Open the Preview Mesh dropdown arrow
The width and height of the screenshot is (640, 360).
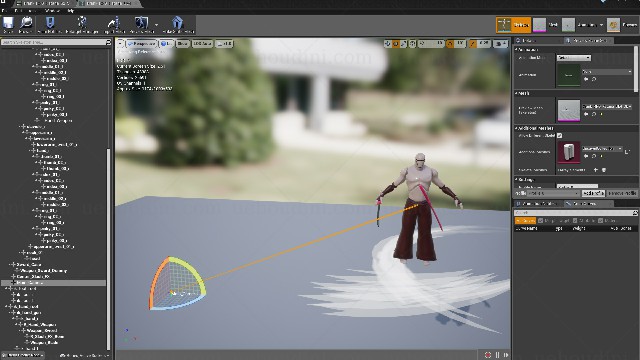(156, 25)
